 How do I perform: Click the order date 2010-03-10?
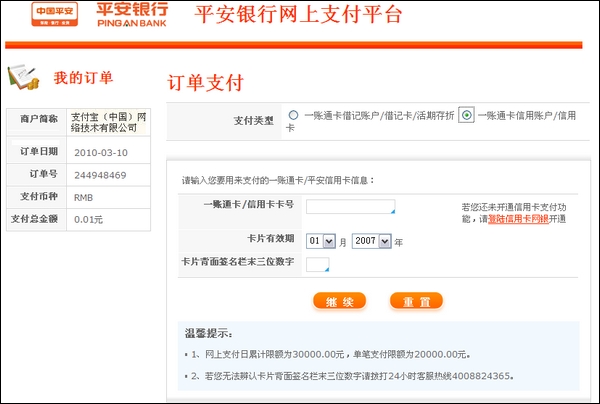101,153
